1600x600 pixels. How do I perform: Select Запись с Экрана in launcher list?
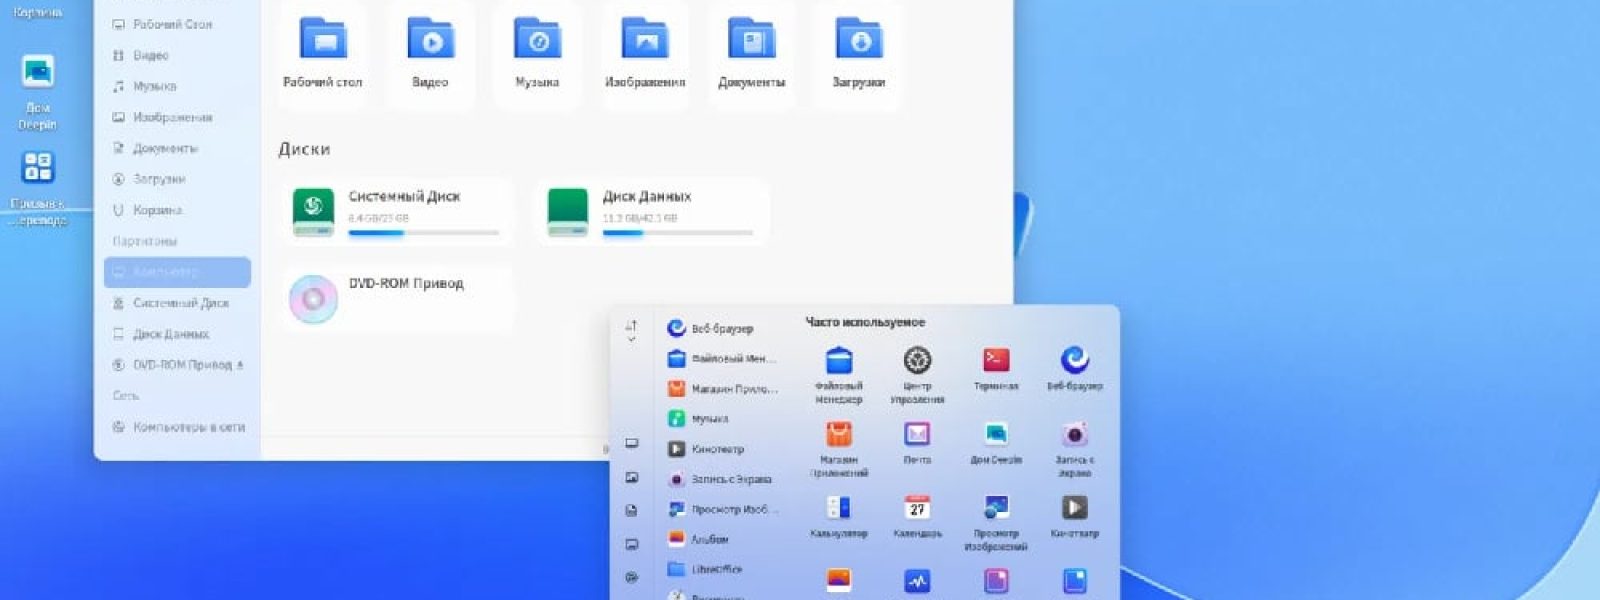pos(724,479)
